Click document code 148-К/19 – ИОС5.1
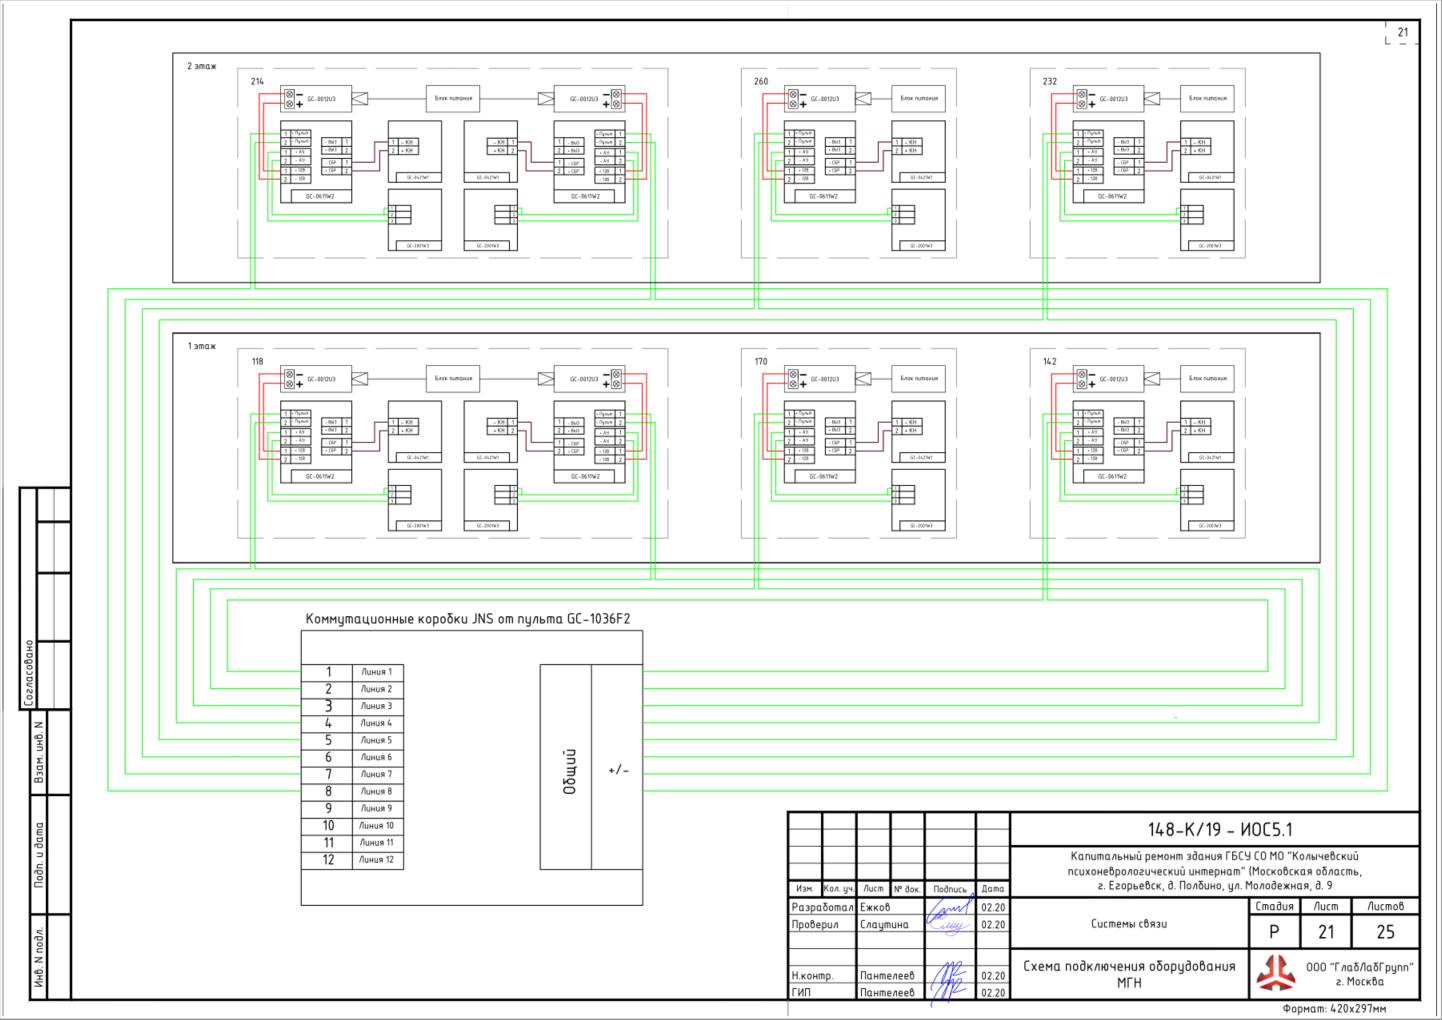 pyautogui.click(x=1220, y=829)
